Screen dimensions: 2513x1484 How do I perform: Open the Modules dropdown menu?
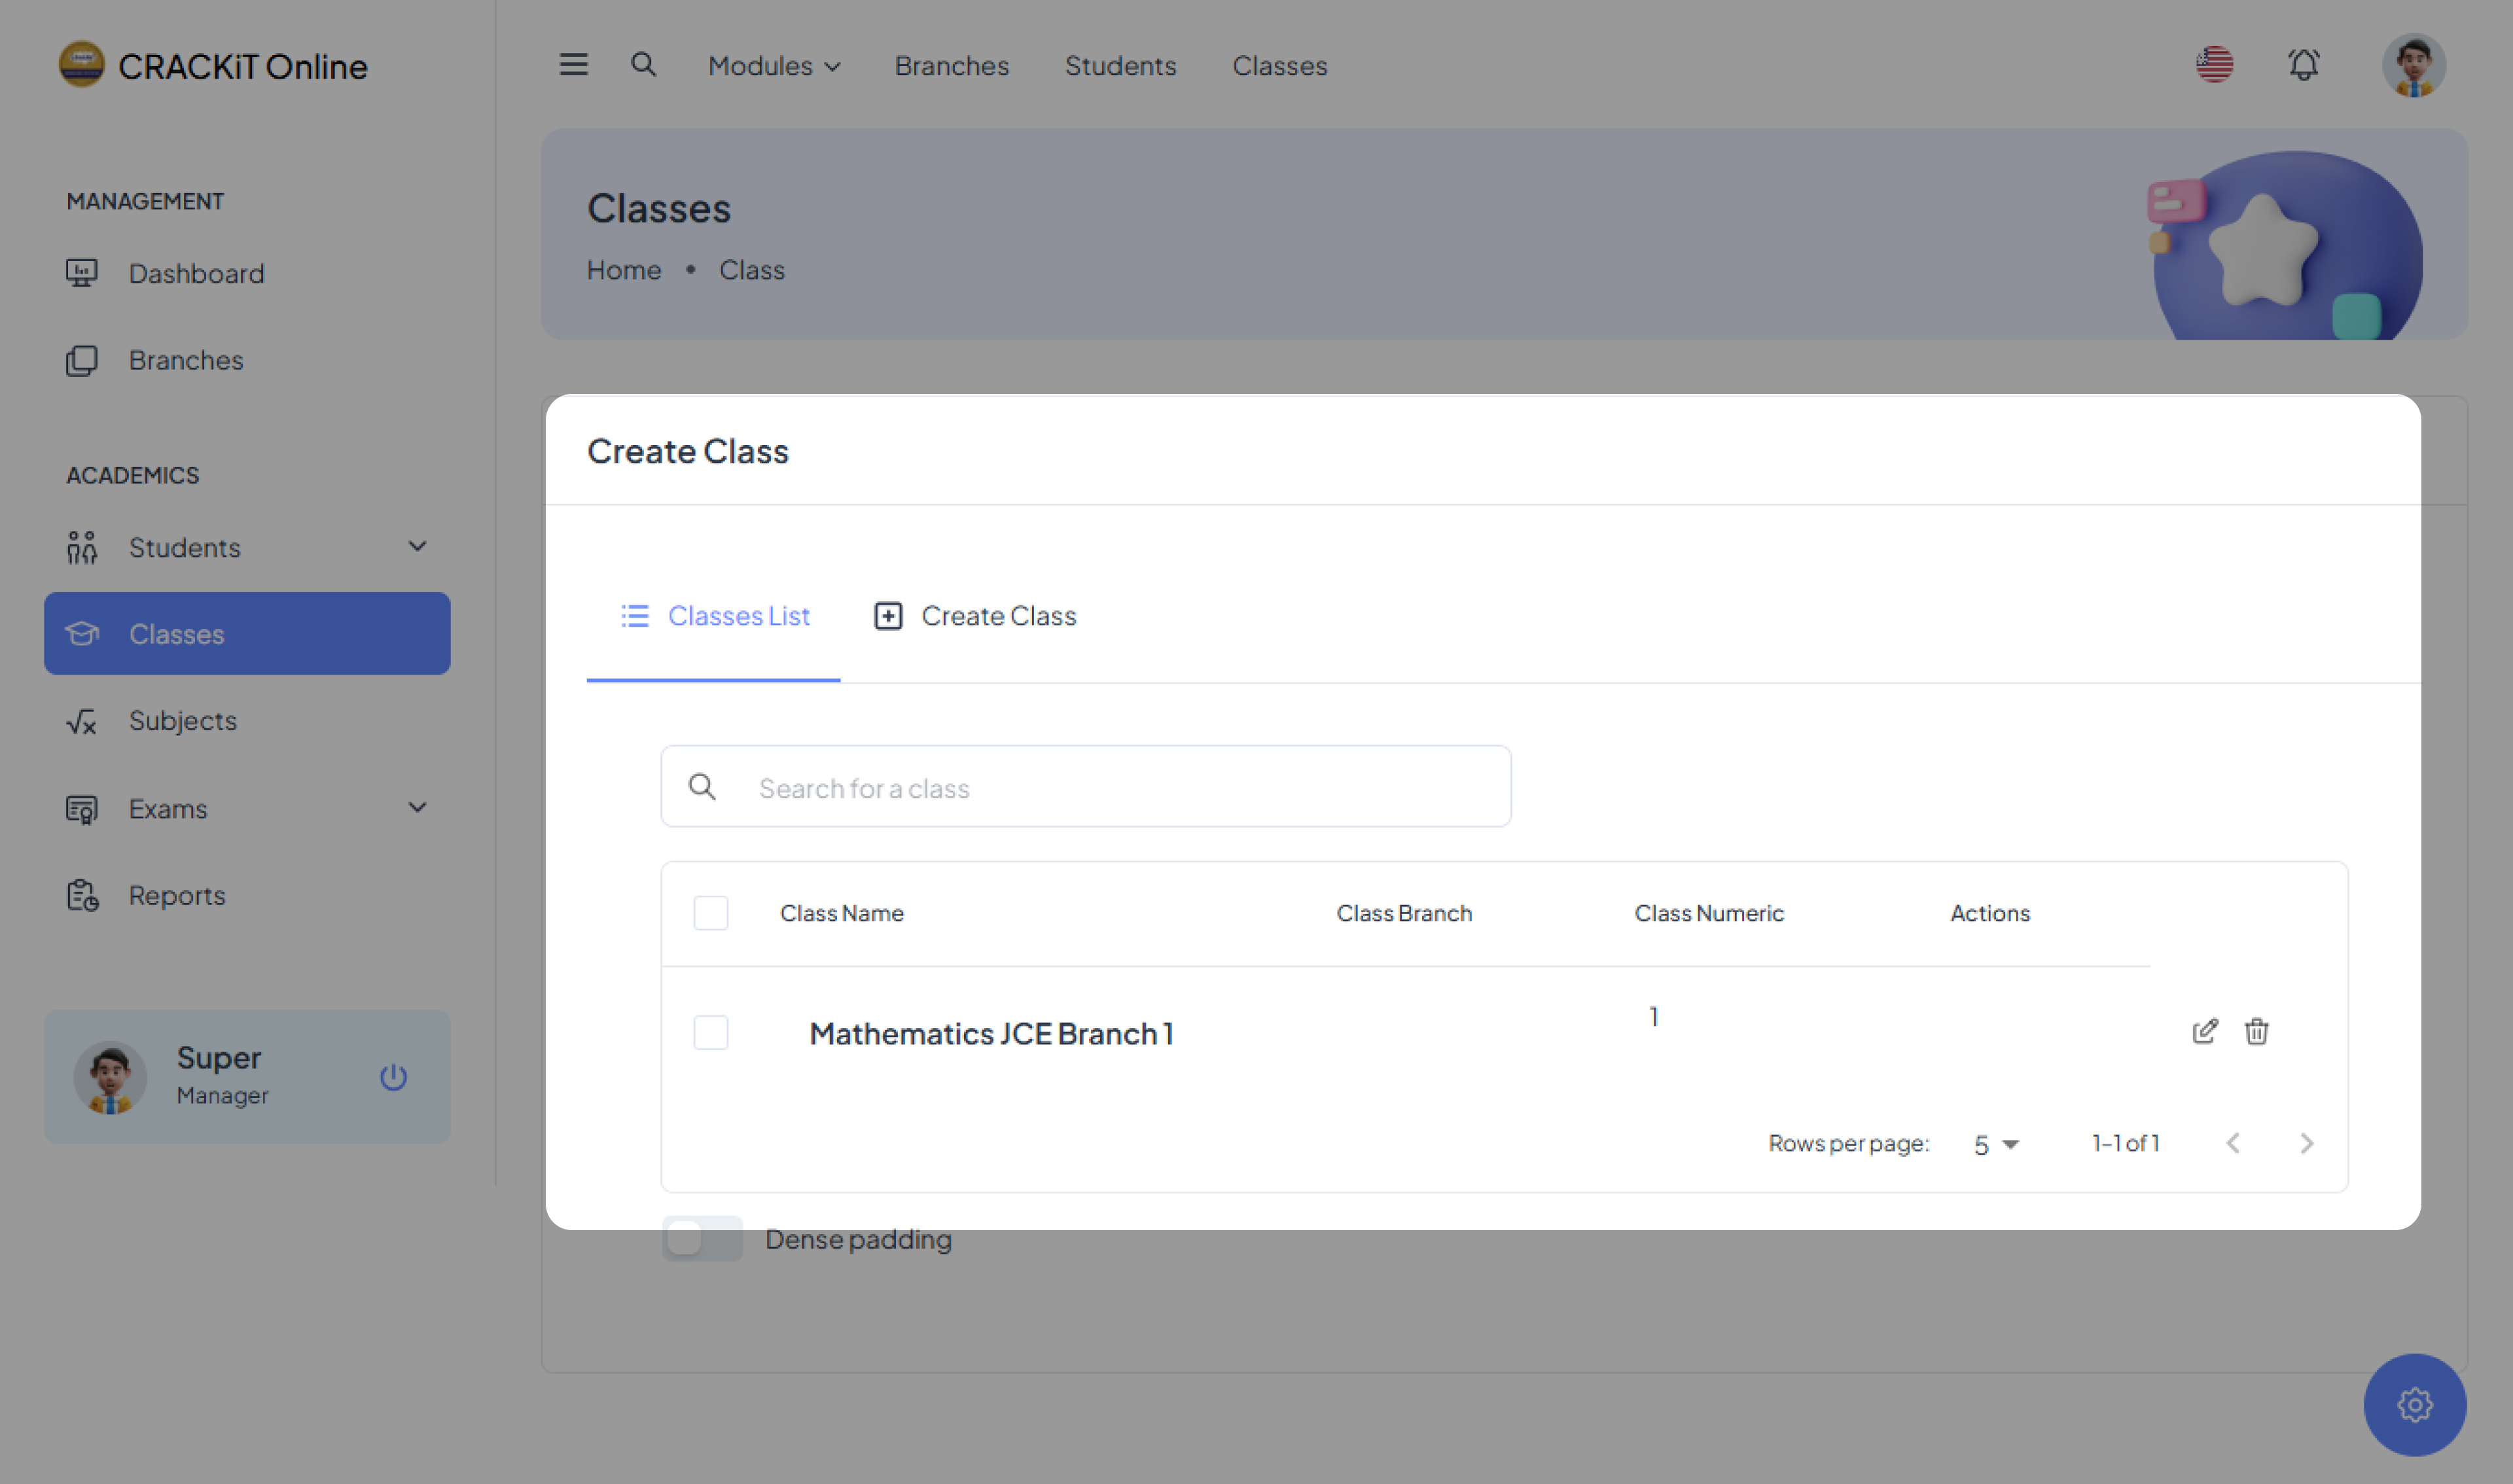click(x=773, y=66)
